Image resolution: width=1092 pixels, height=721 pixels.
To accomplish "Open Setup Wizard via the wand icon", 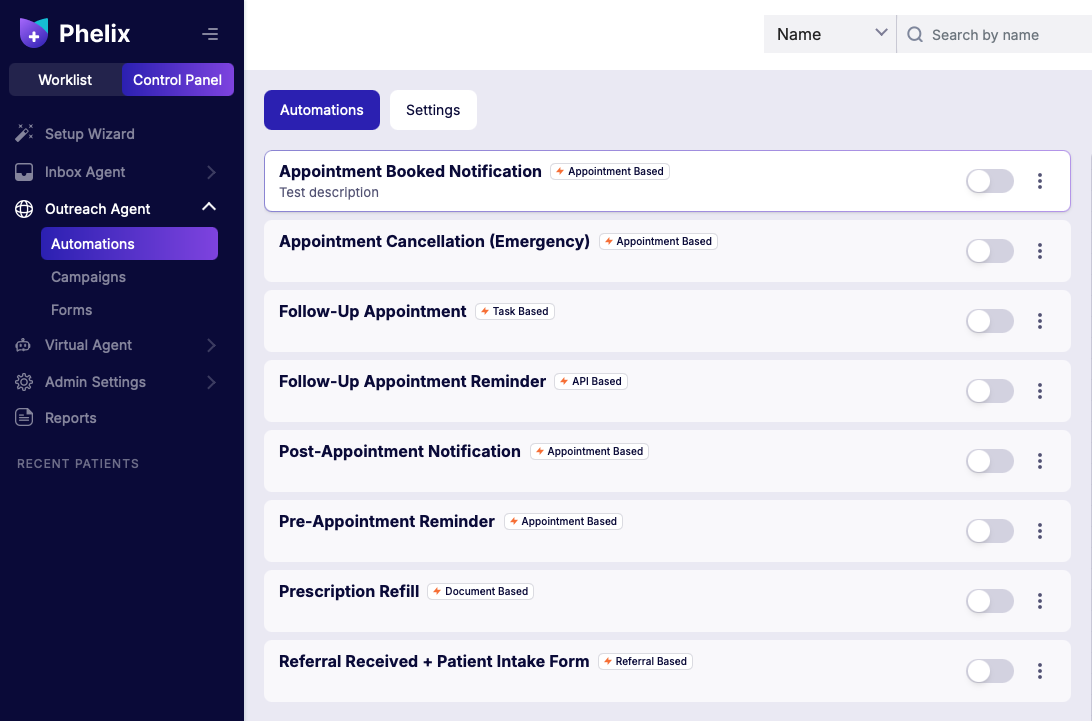I will 24,133.
